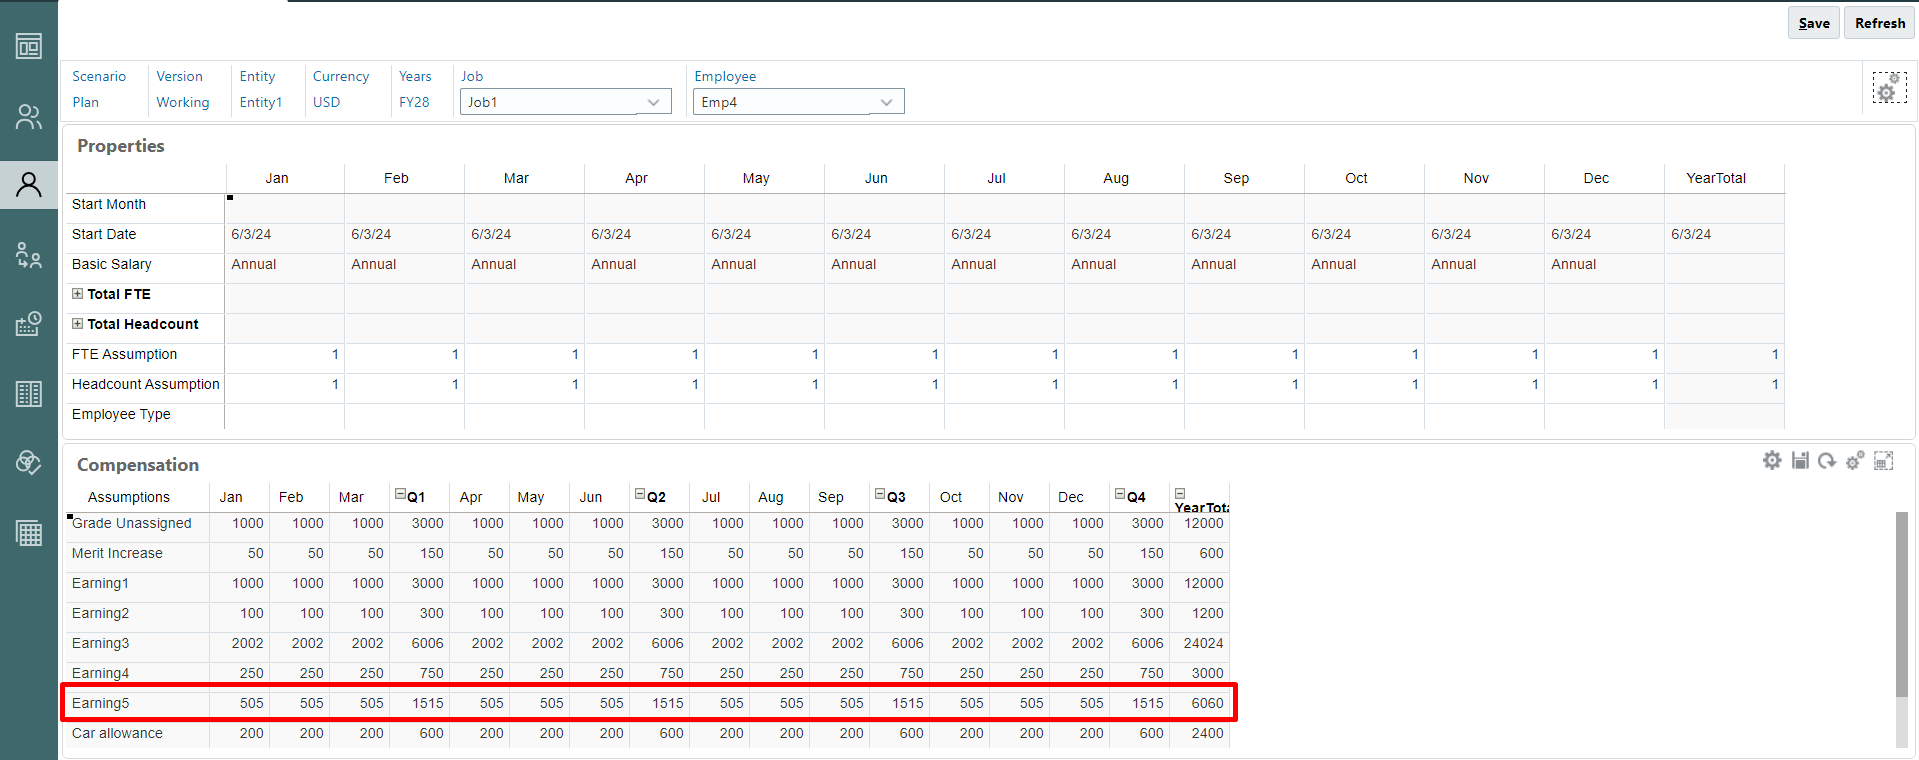Collapse the Q2 column group

tap(640, 494)
